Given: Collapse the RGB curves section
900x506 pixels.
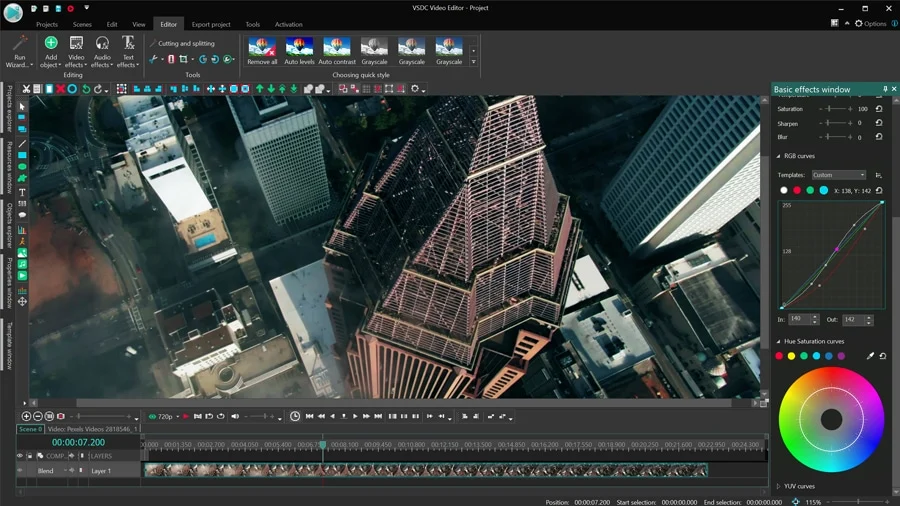Looking at the screenshot, I should (779, 156).
